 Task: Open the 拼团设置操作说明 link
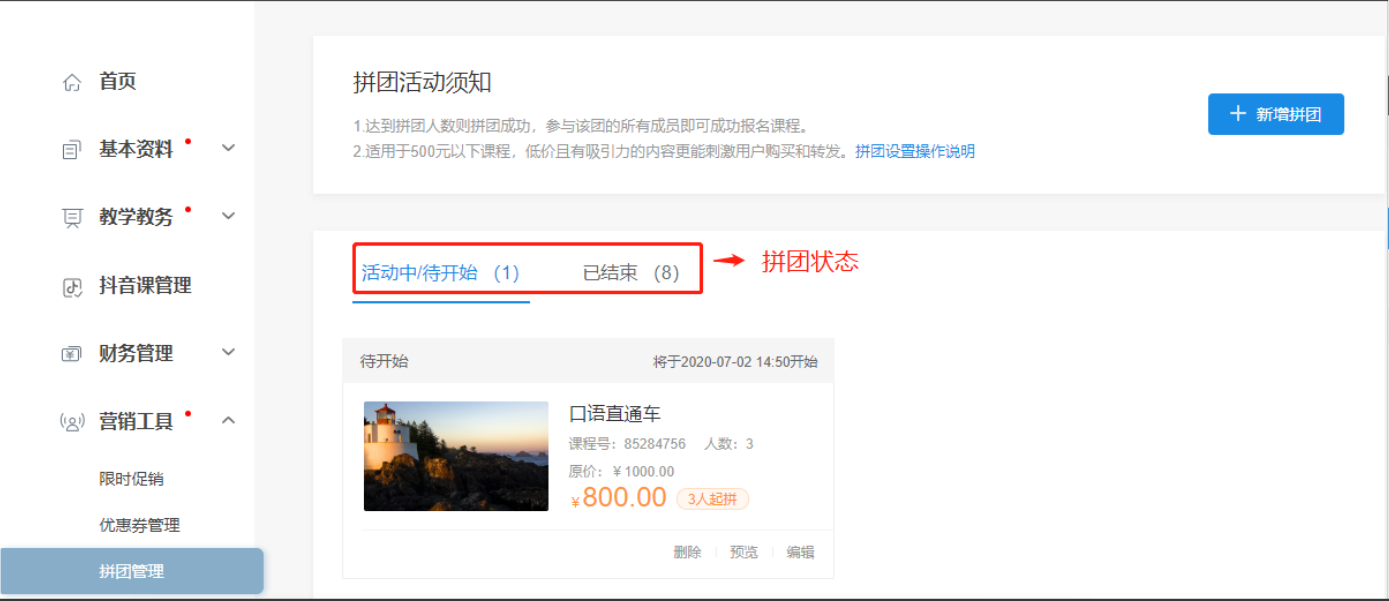[915, 152]
